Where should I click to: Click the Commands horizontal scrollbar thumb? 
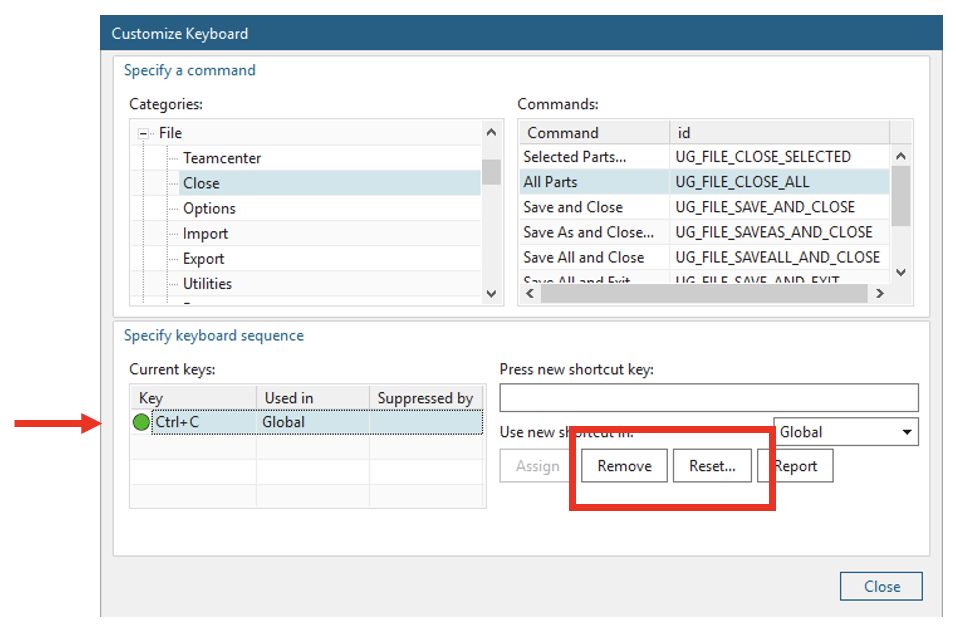[704, 294]
